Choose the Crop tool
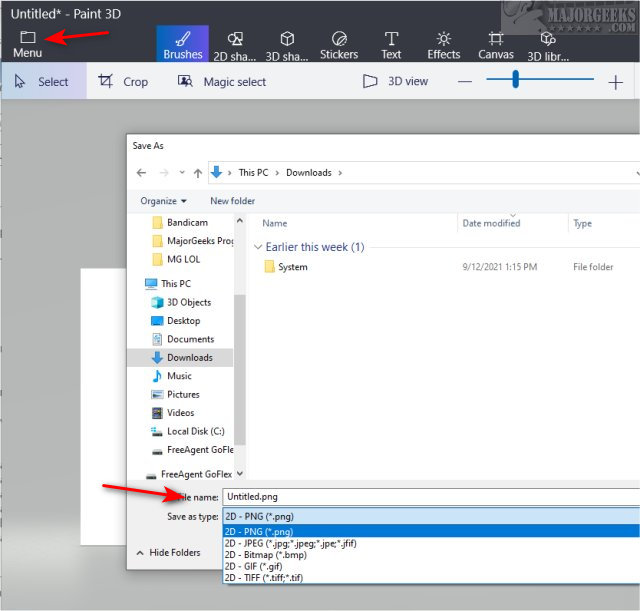Screen dimensions: 640x611 (123, 81)
